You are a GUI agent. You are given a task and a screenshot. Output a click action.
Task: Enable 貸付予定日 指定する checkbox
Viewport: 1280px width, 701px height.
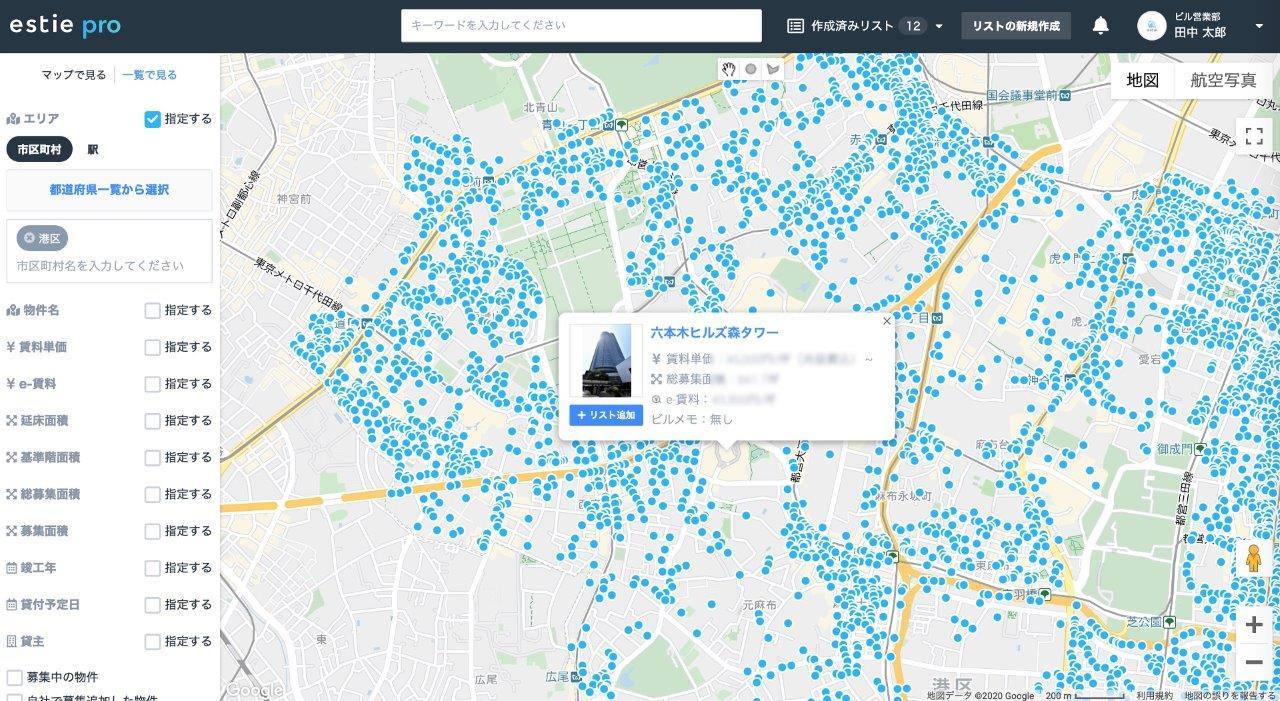(x=152, y=605)
